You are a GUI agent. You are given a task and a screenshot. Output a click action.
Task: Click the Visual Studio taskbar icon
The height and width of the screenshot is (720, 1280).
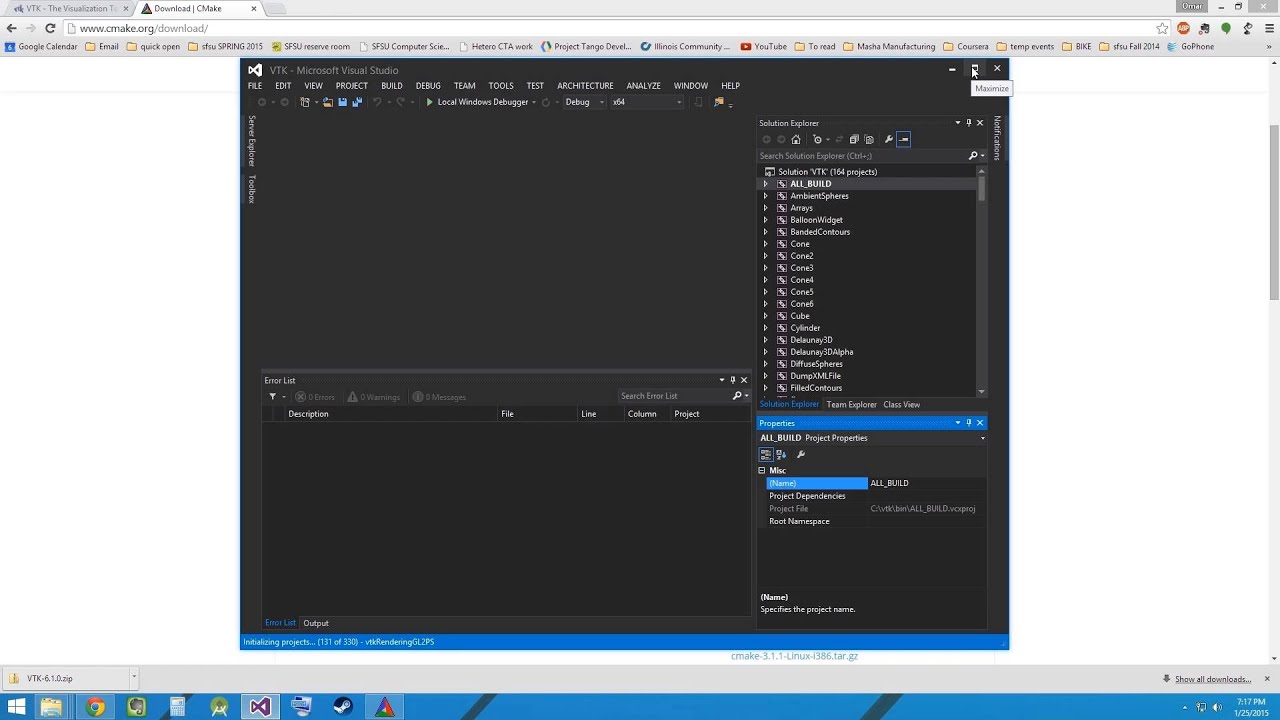(260, 707)
